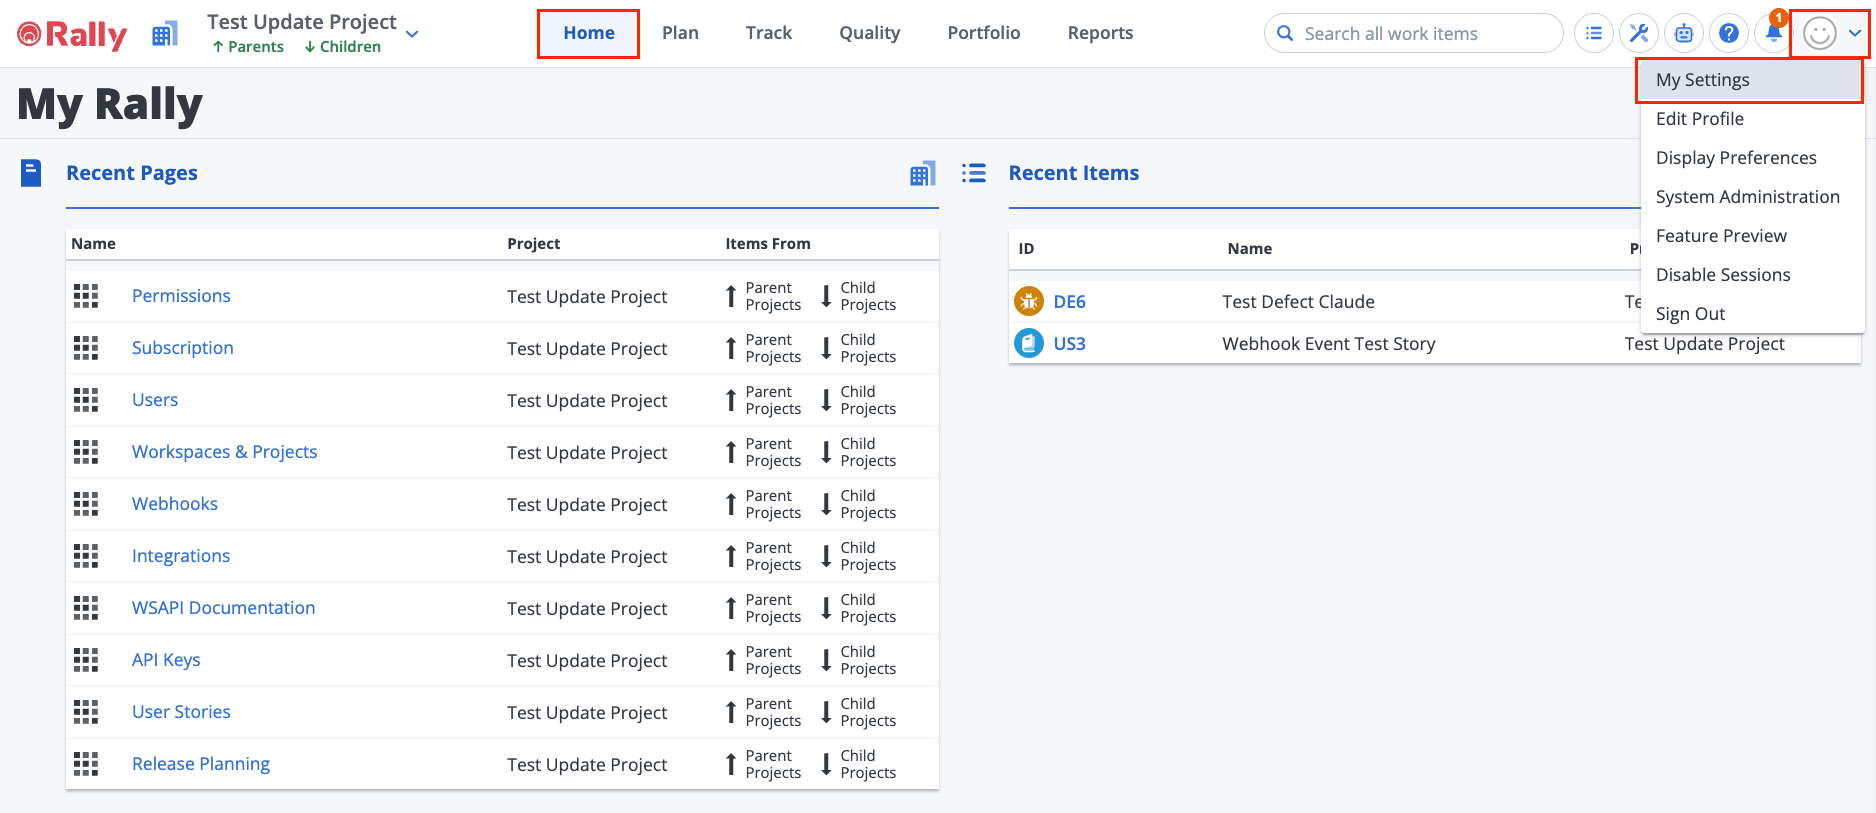Open the Release Planning link
The height and width of the screenshot is (813, 1876).
point(201,764)
